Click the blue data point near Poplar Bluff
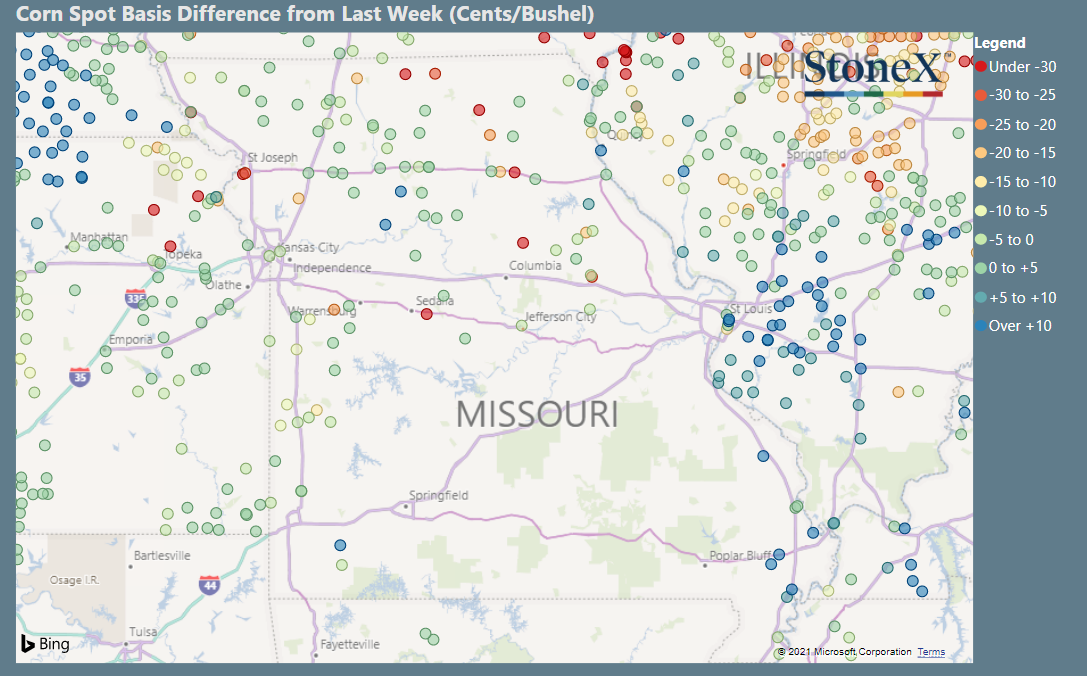The width and height of the screenshot is (1087, 676). coord(779,554)
